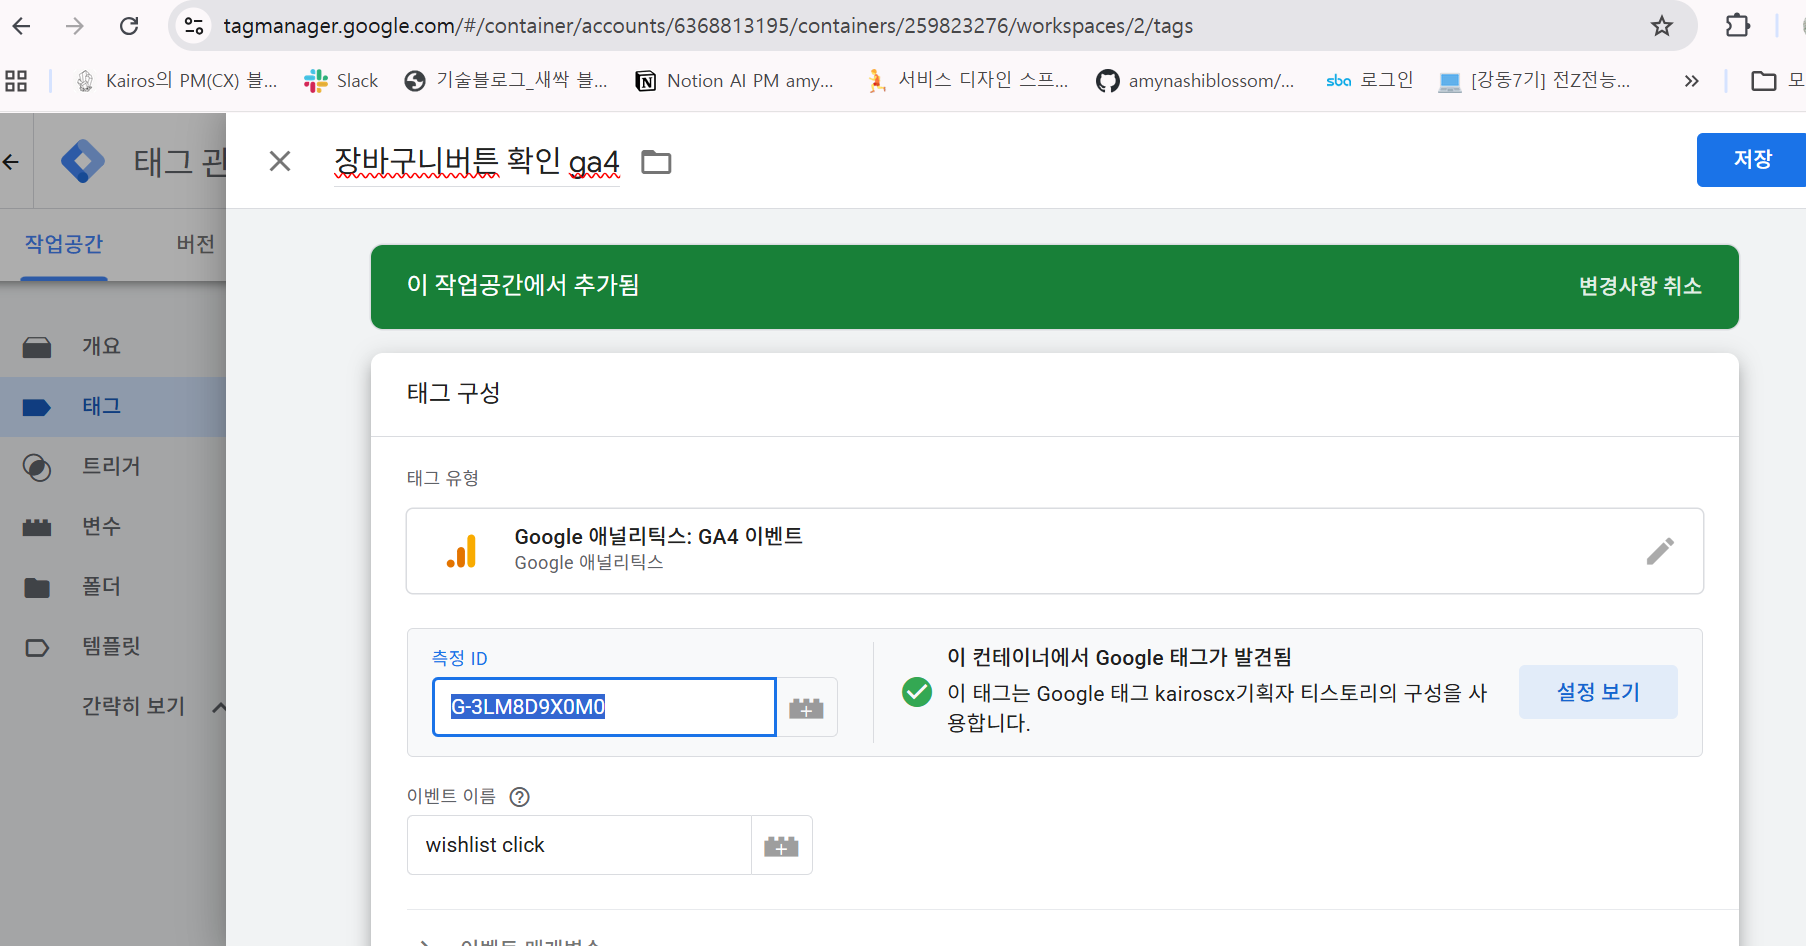Open Kairos PM(CX) blog bookmark
Viewport: 1806px width, 946px height.
tap(177, 81)
